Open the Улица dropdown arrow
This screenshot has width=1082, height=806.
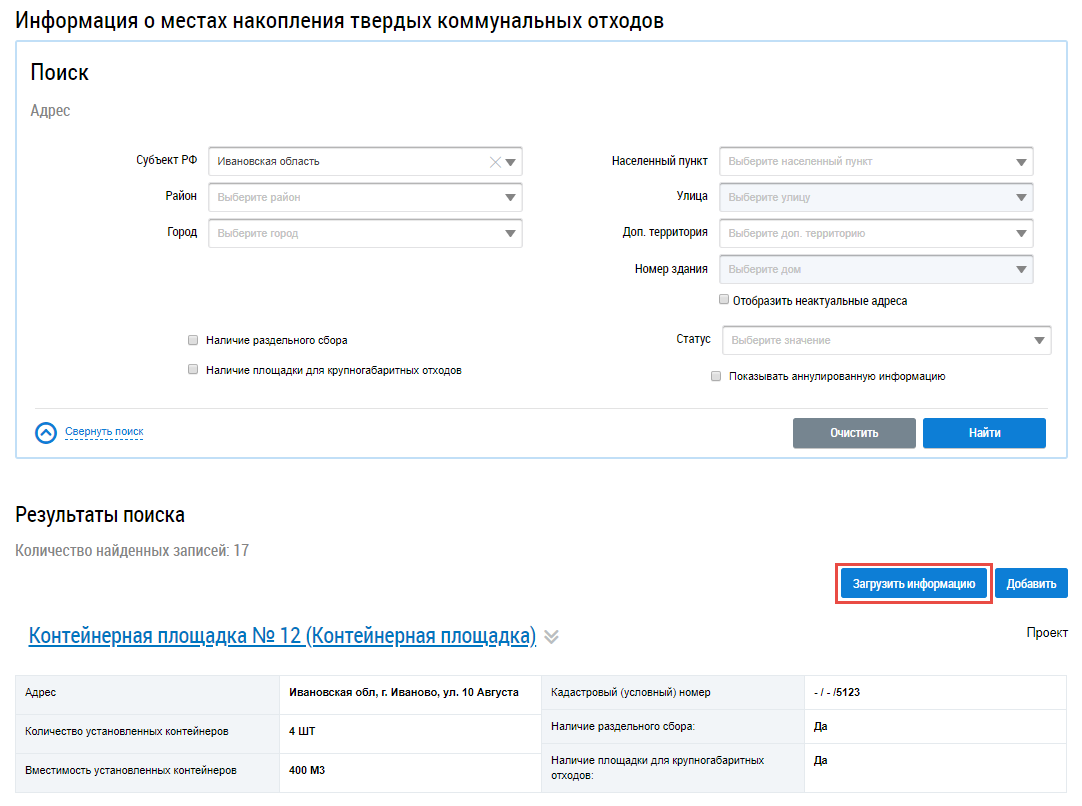[1021, 198]
